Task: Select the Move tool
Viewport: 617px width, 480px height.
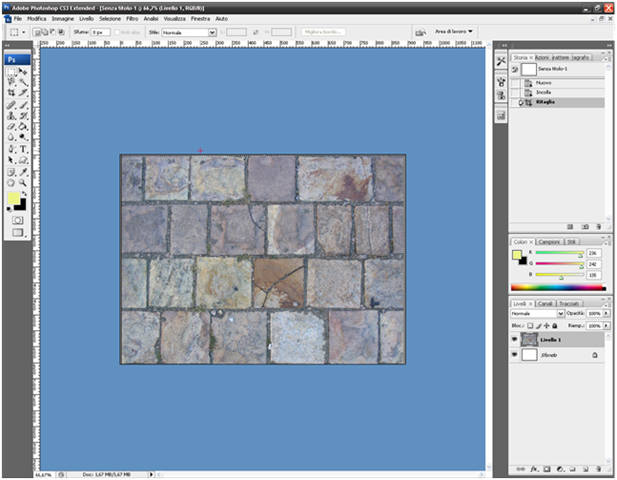Action: [x=23, y=72]
